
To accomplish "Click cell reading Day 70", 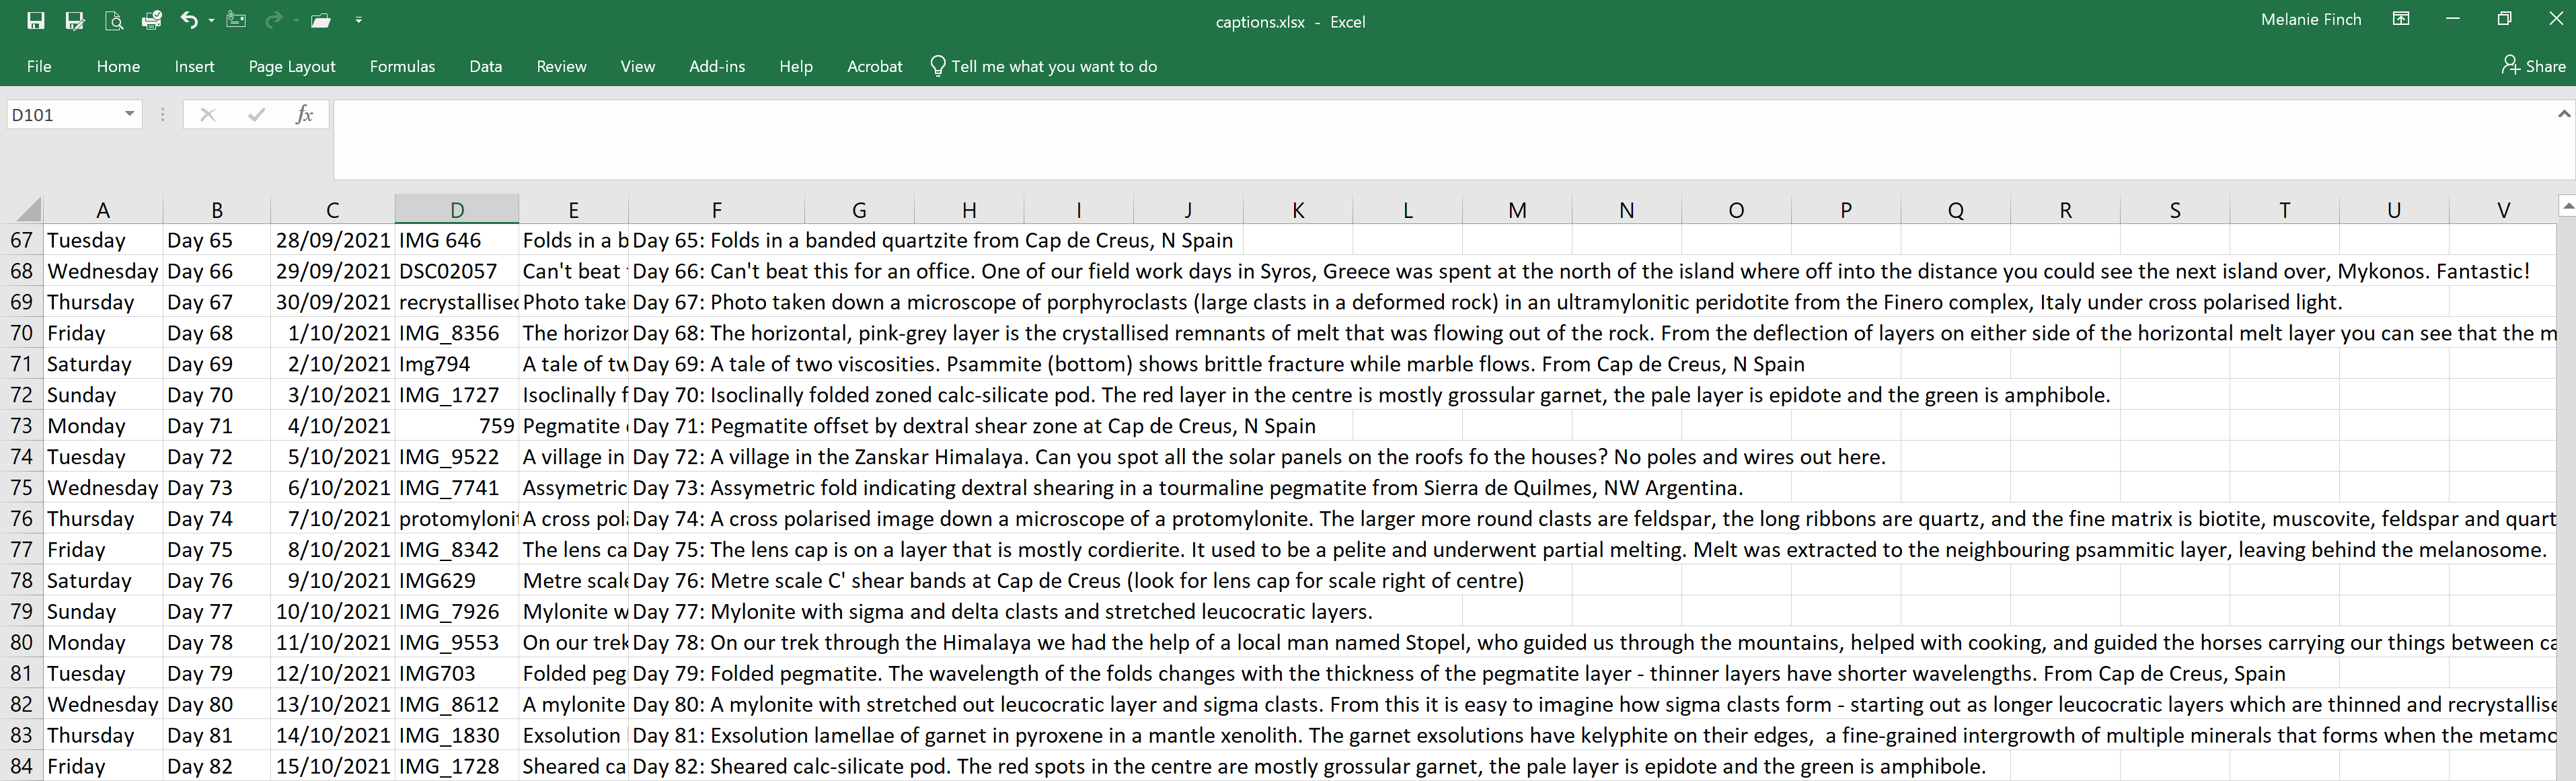I will pyautogui.click(x=217, y=395).
